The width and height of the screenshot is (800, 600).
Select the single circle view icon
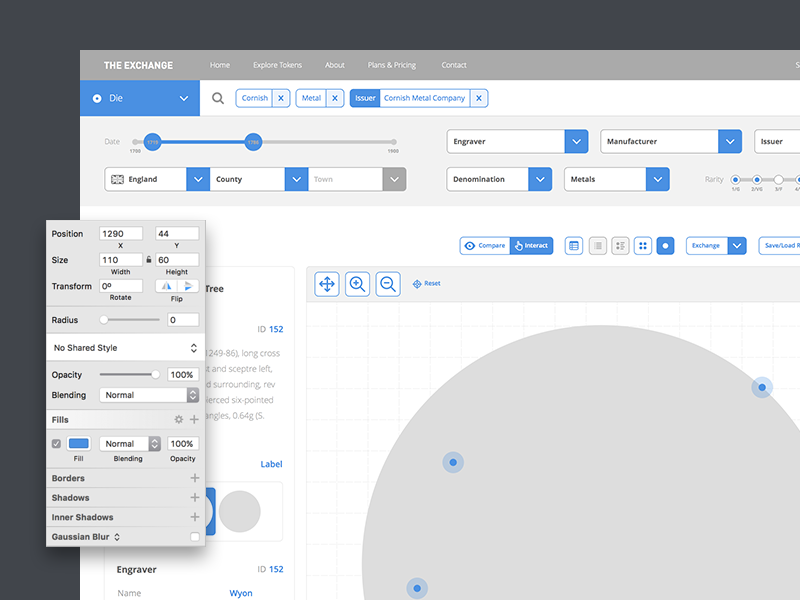click(x=665, y=245)
